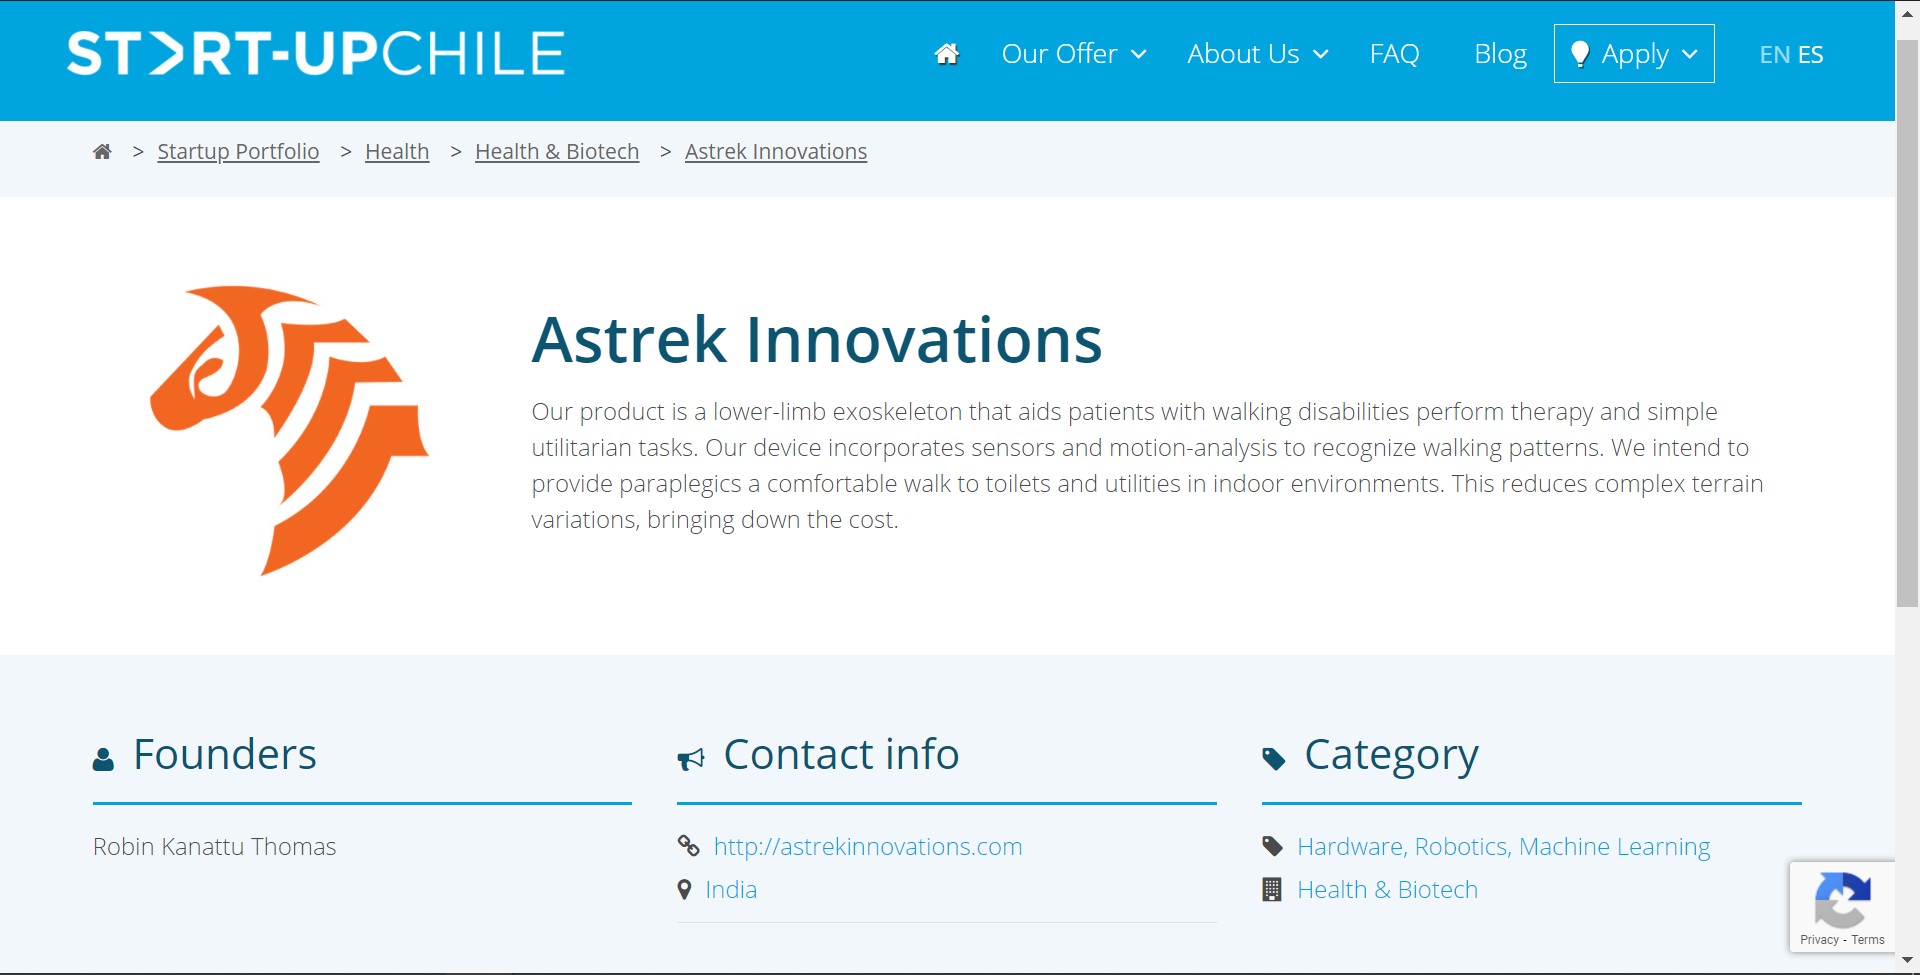
Task: Click the building icon beside Health & Biotech
Action: click(x=1272, y=889)
